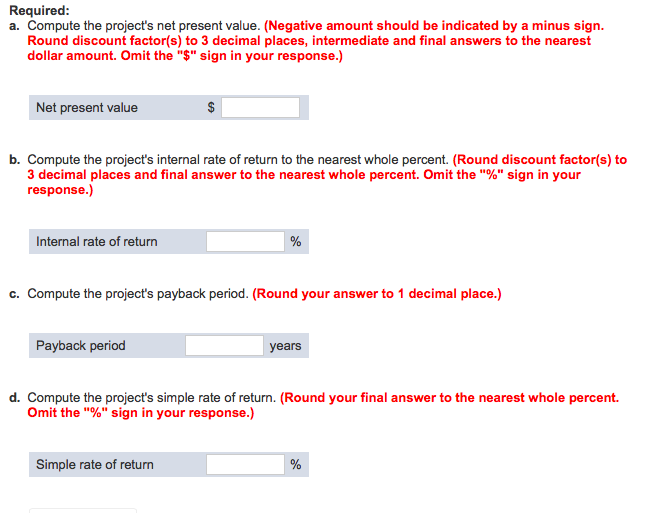Click the Simple rate of return label
The image size is (672, 513).
pyautogui.click(x=94, y=465)
